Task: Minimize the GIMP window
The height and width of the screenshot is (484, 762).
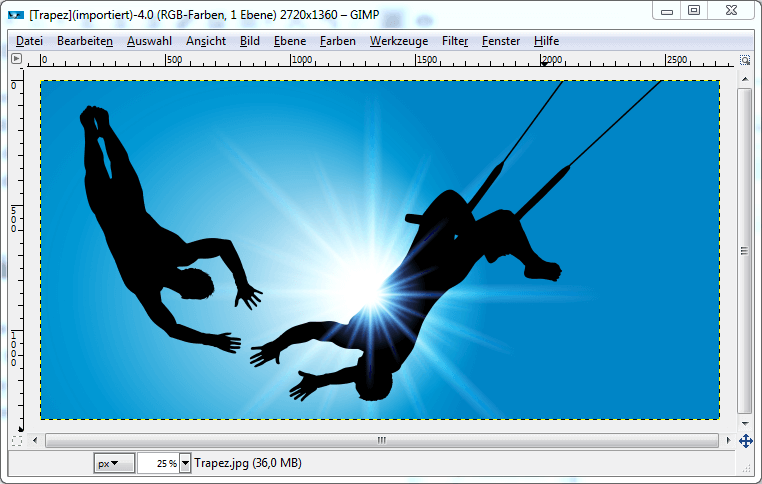Action: tap(667, 11)
